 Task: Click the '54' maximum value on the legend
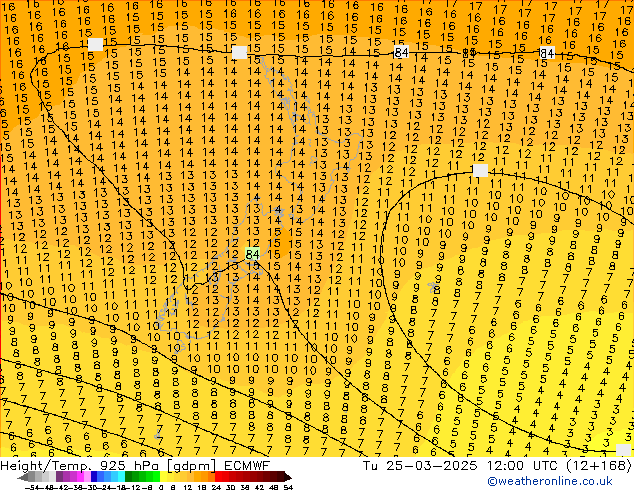pyautogui.click(x=288, y=487)
